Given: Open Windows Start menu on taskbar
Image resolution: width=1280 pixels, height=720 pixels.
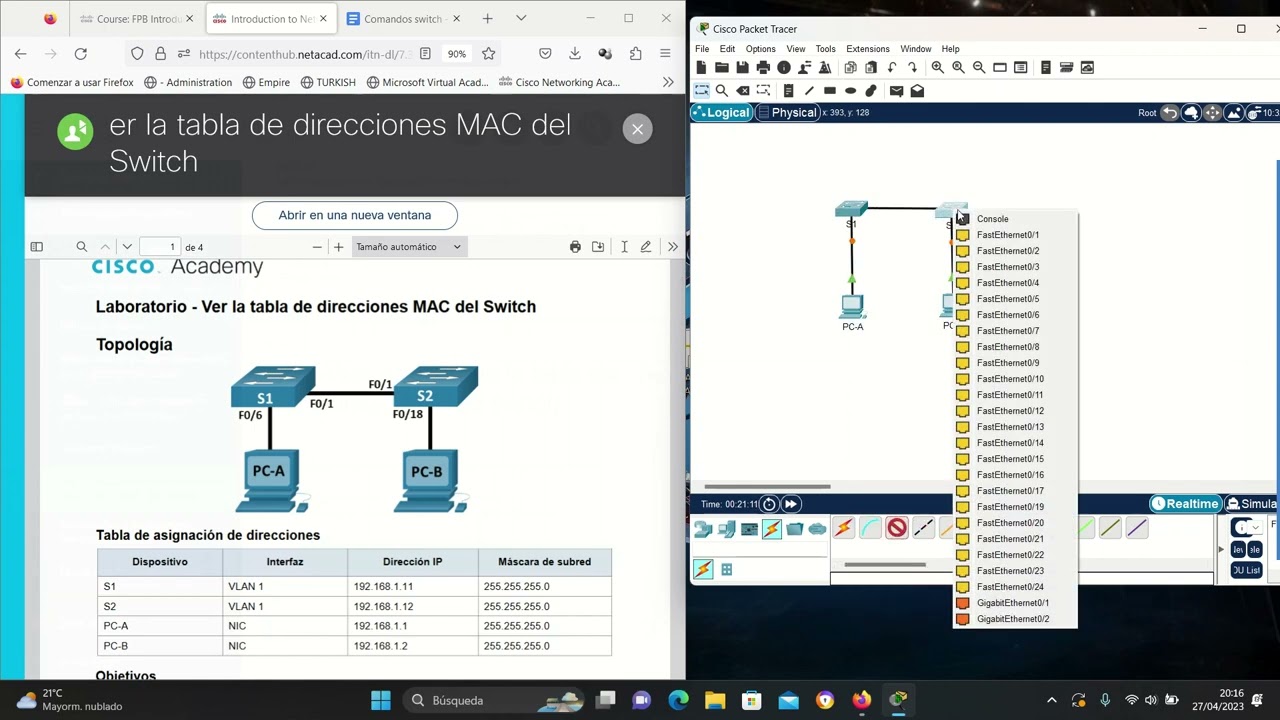Looking at the screenshot, I should pyautogui.click(x=381, y=700).
